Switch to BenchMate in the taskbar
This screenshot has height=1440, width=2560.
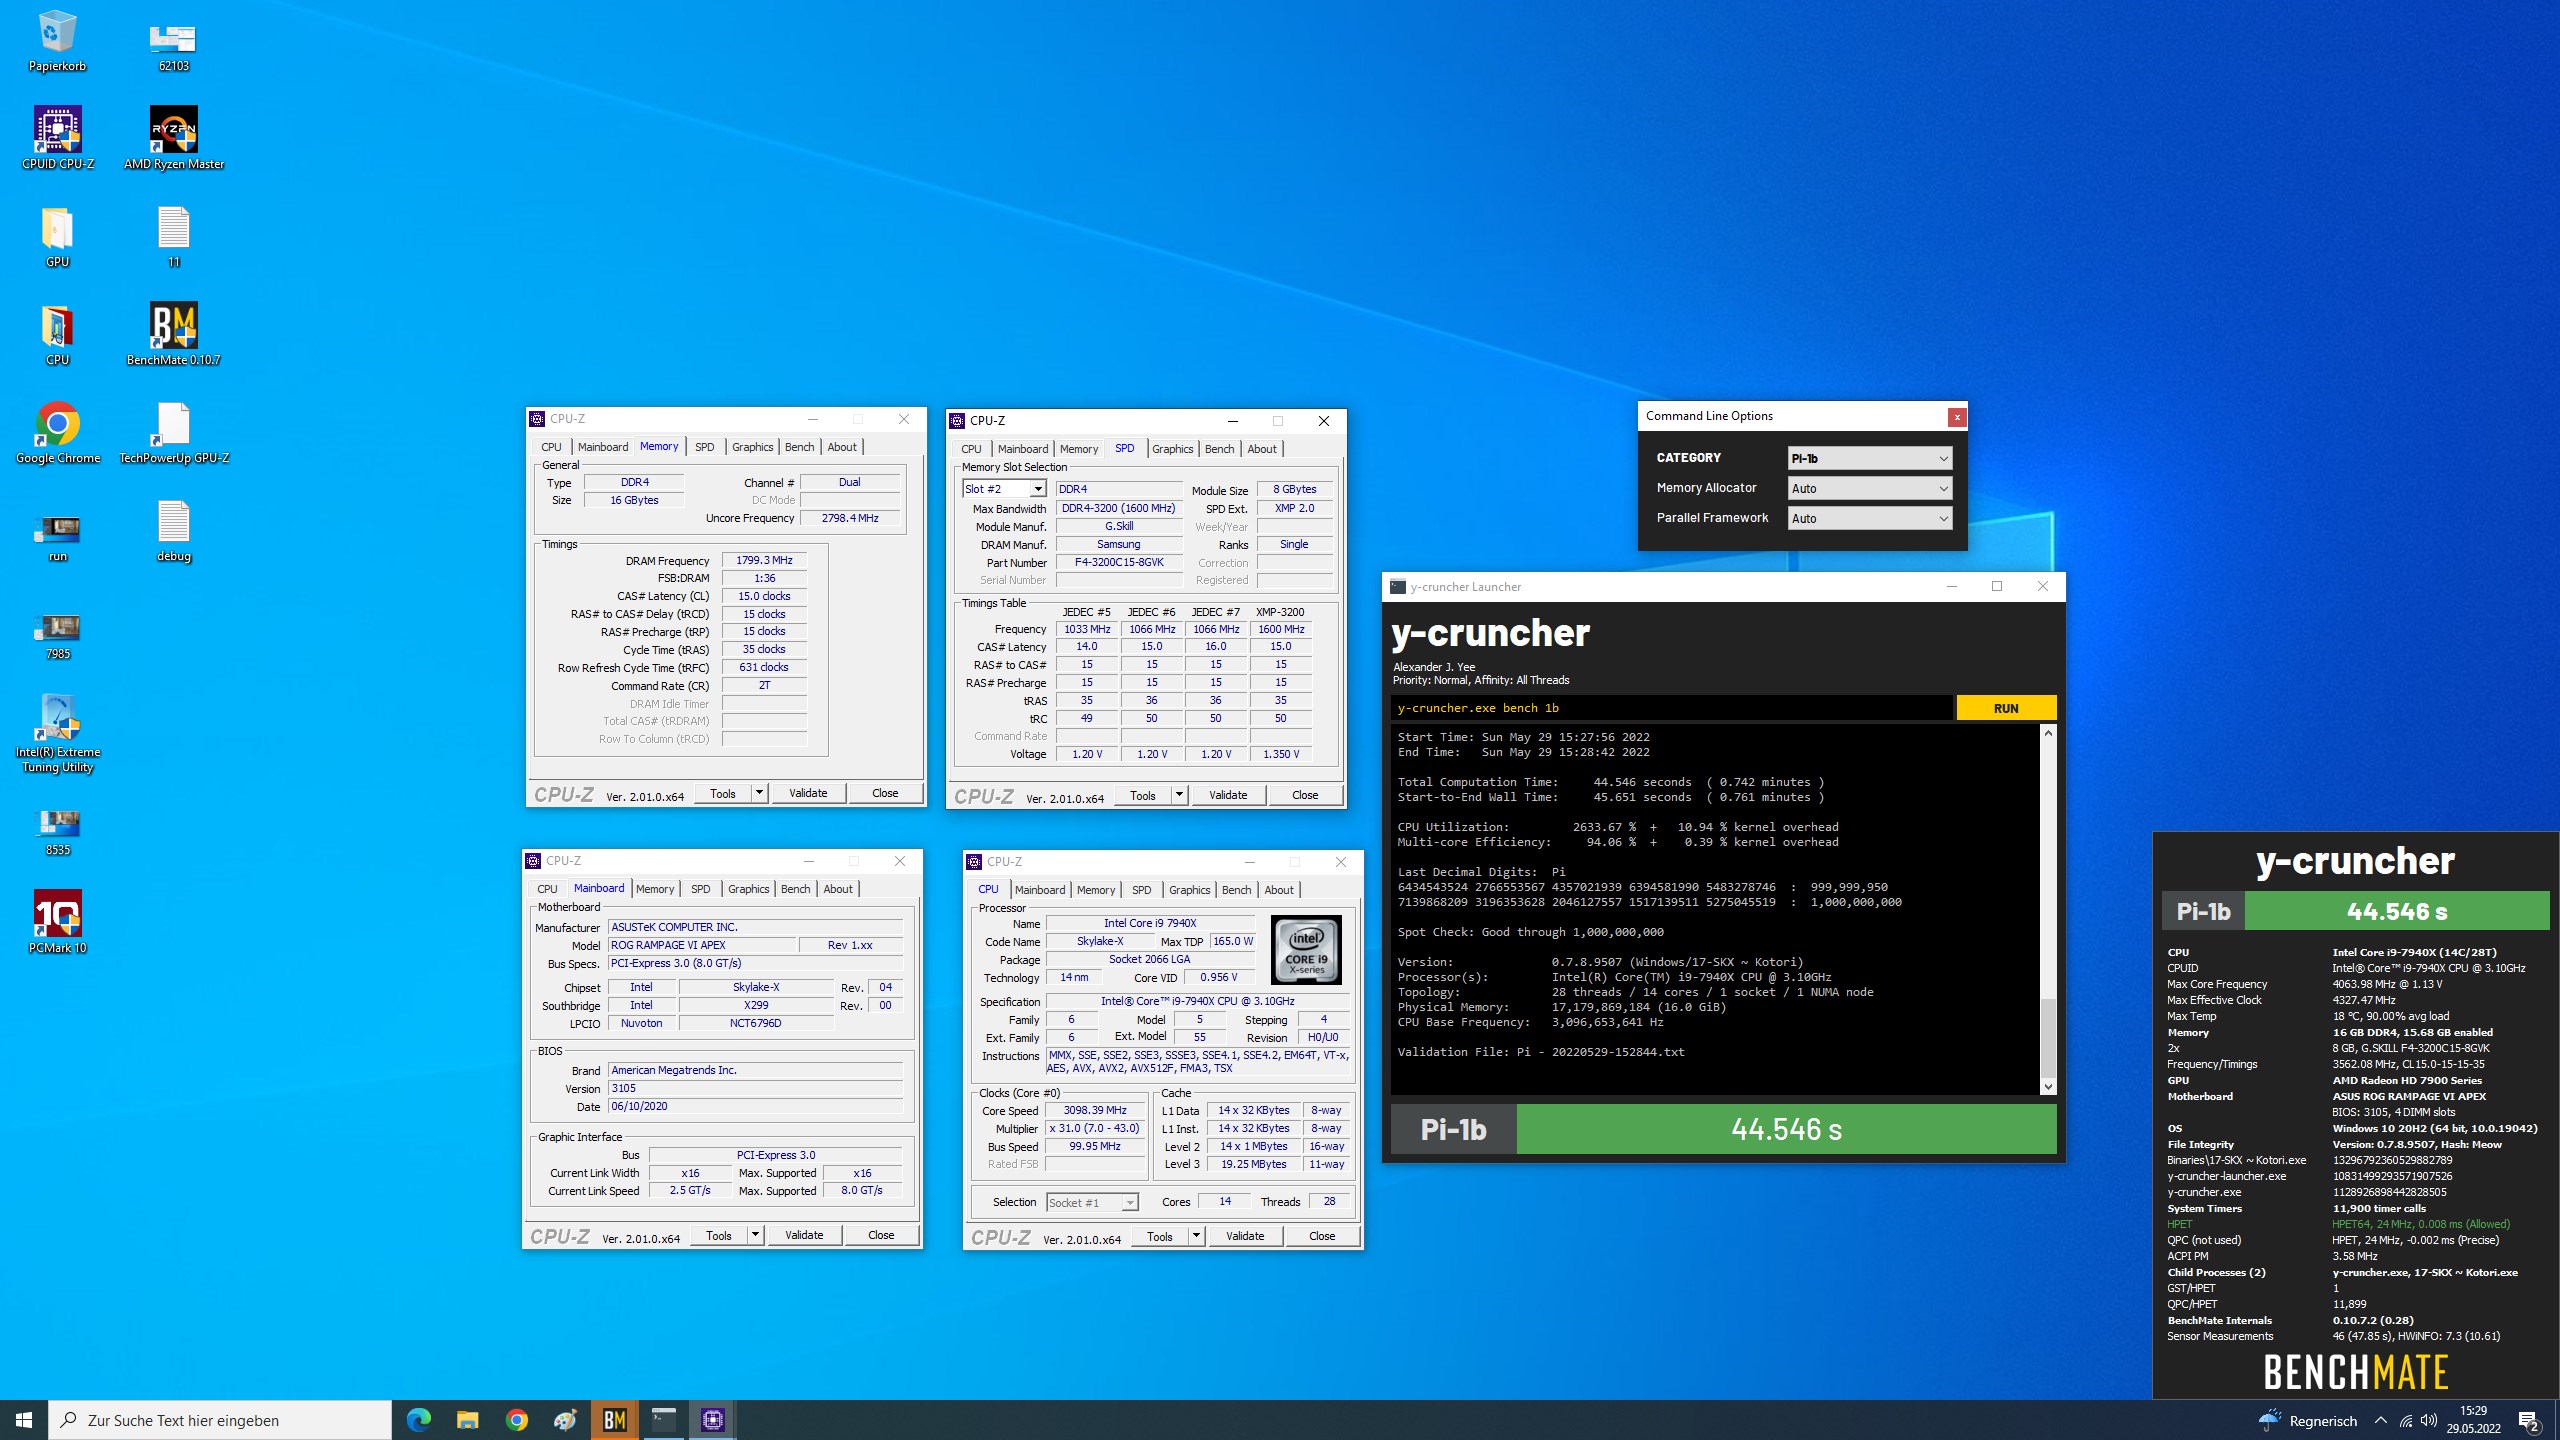click(614, 1420)
